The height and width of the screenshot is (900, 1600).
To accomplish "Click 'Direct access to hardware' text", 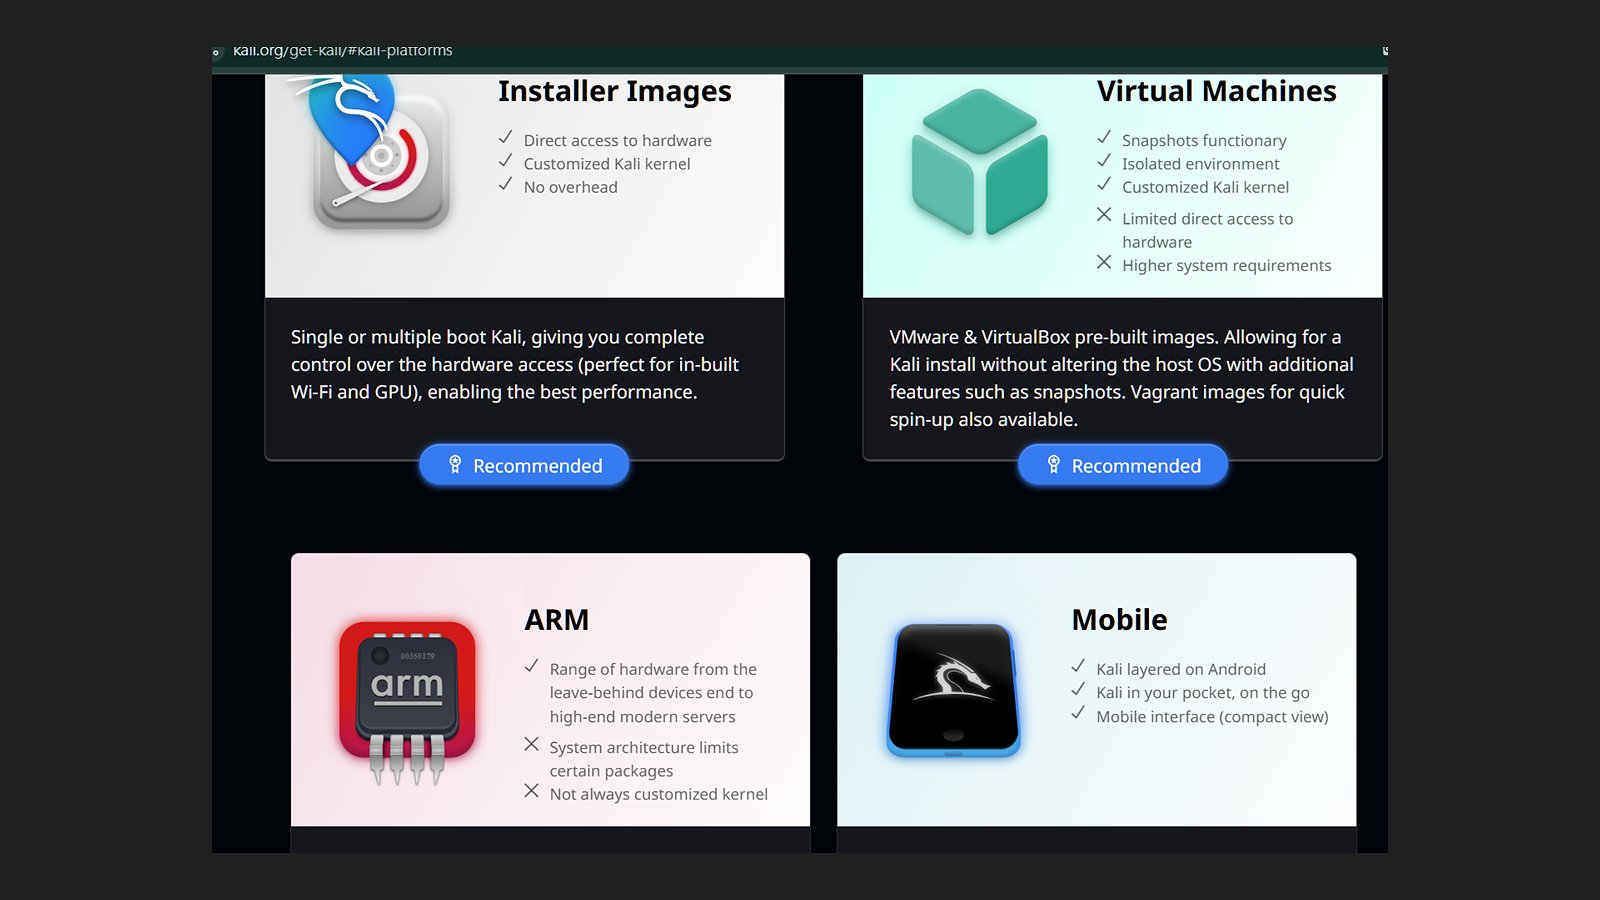I will tap(618, 141).
